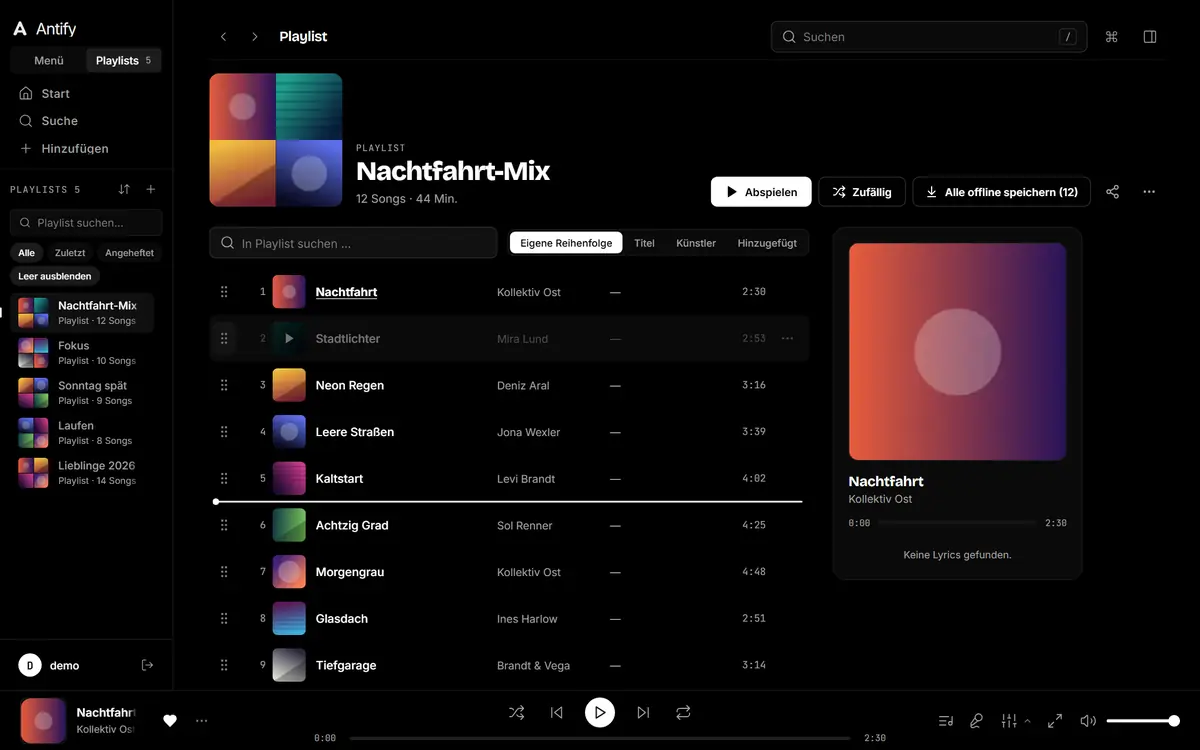Viewport: 1200px width, 750px height.
Task: Skip to the next track
Action: pos(643,713)
